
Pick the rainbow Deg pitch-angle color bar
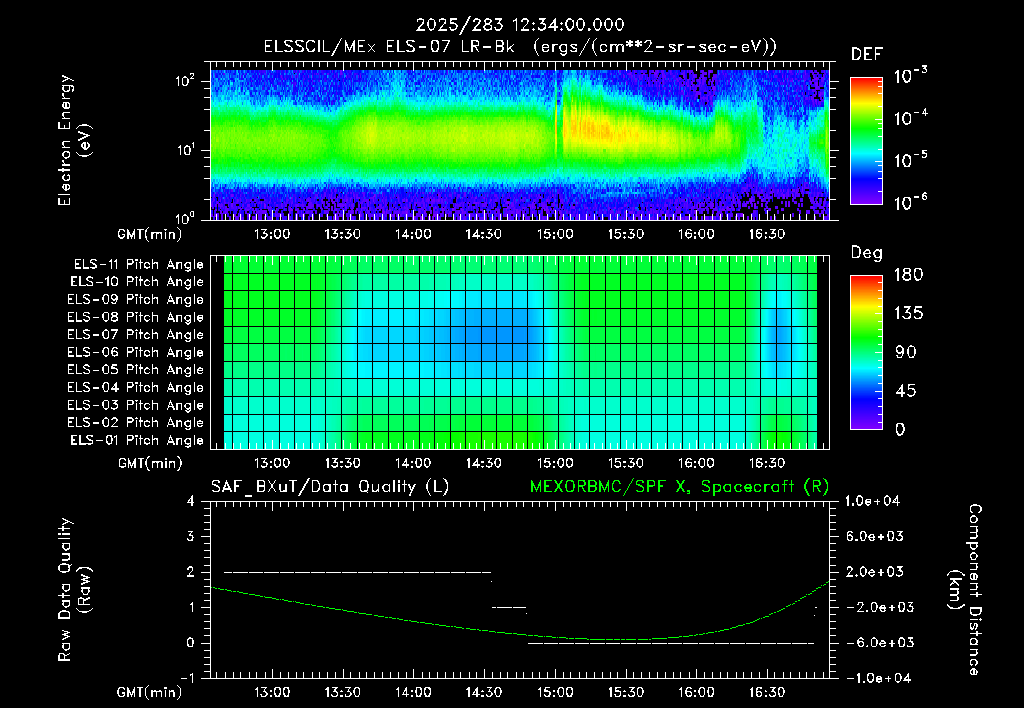pos(866,352)
